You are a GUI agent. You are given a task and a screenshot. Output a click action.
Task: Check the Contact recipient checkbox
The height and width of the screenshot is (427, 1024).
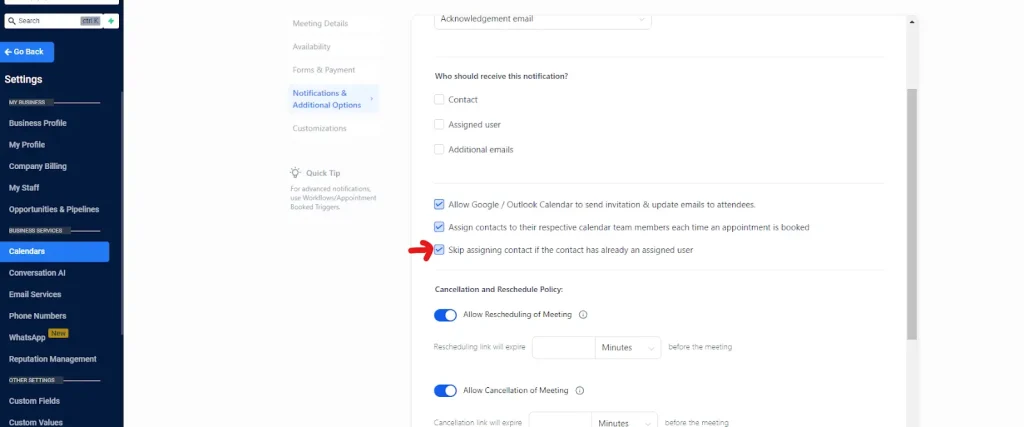[x=439, y=99]
